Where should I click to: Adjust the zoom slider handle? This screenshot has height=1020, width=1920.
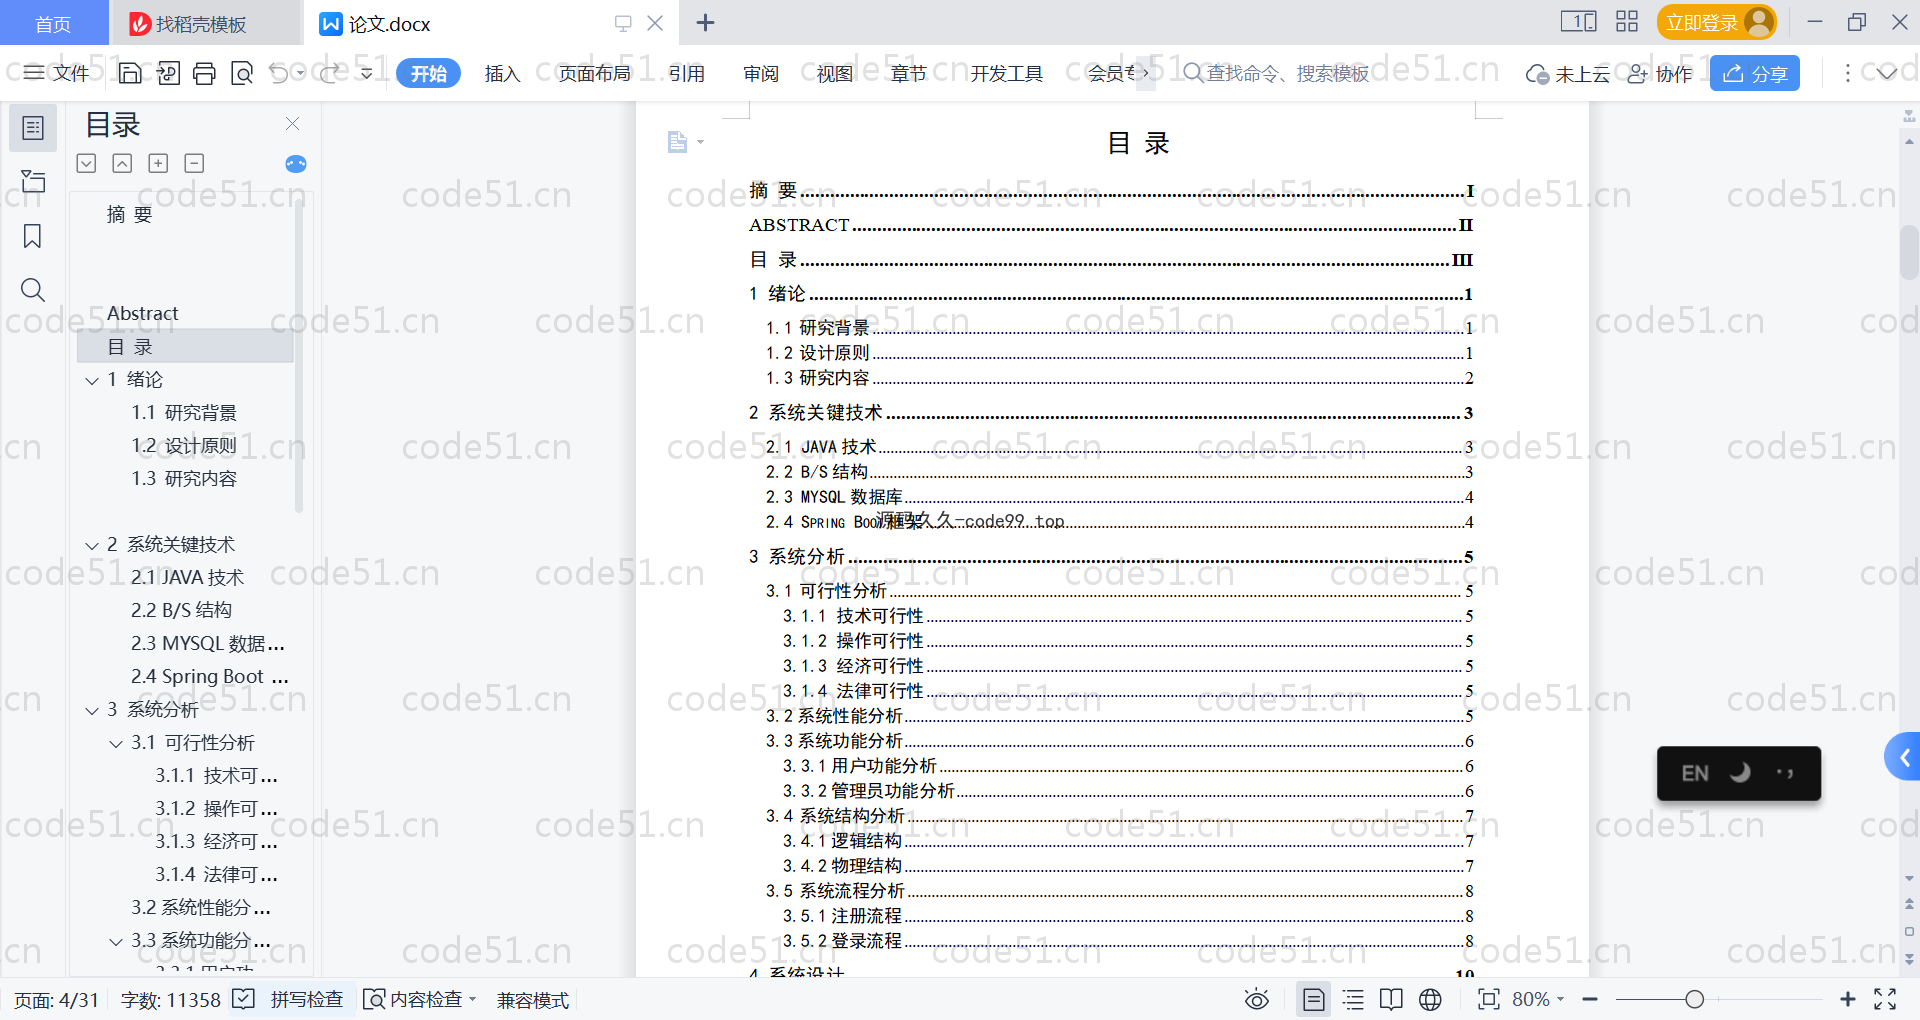(1694, 999)
